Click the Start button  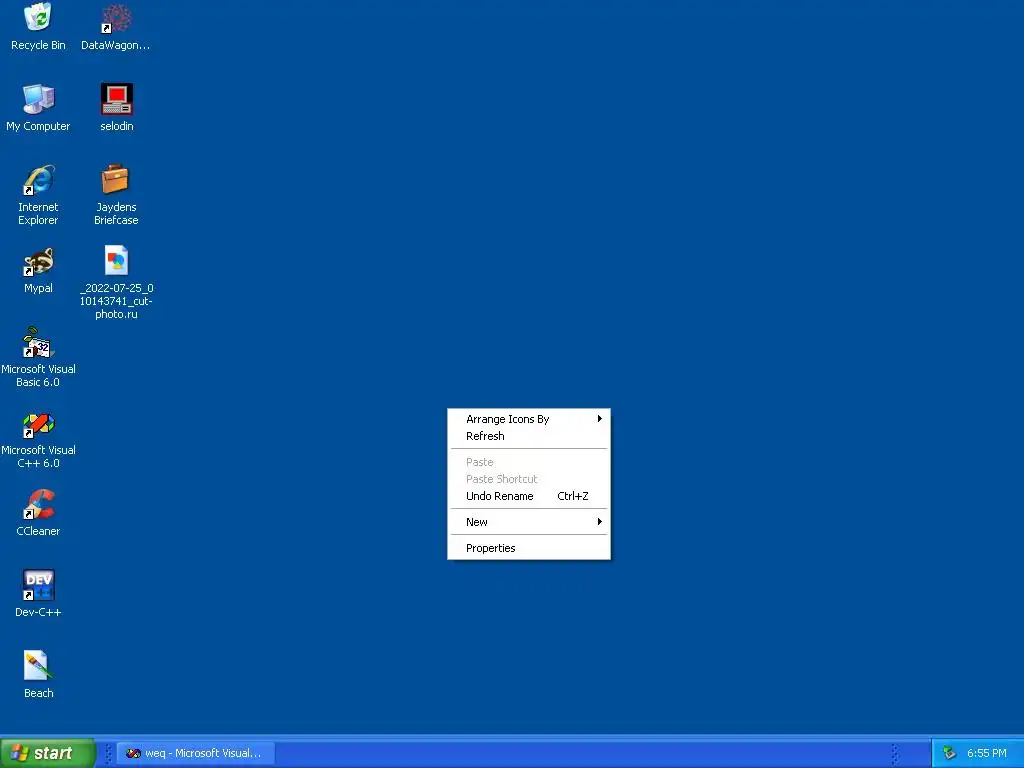coord(48,753)
